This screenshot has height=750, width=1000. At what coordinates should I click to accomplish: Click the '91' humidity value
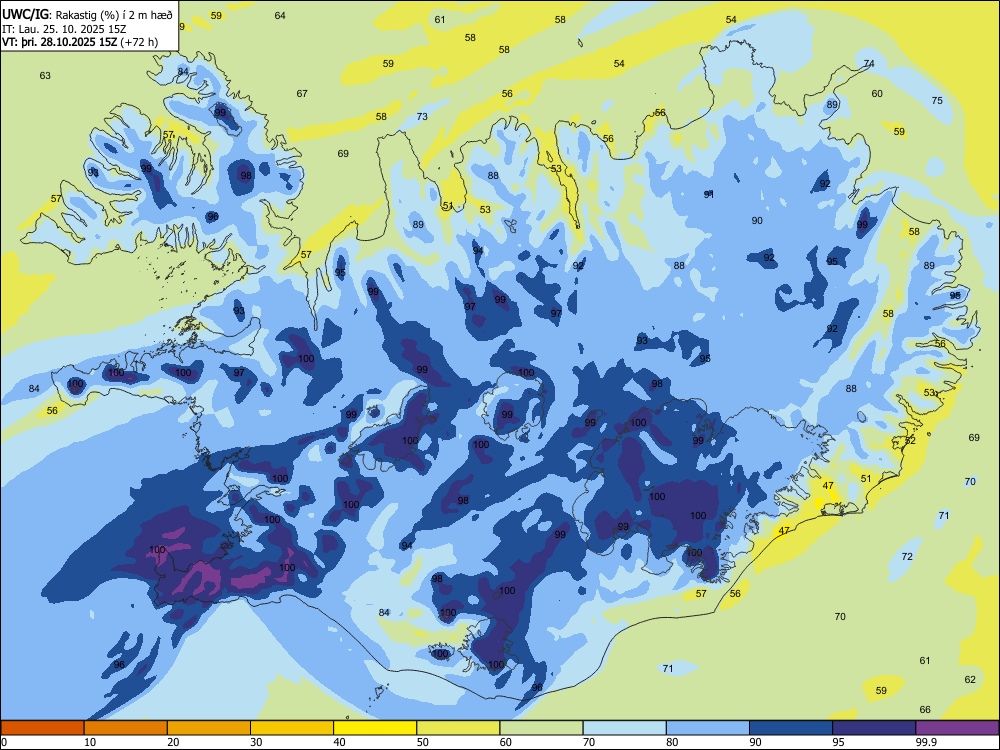pos(709,194)
